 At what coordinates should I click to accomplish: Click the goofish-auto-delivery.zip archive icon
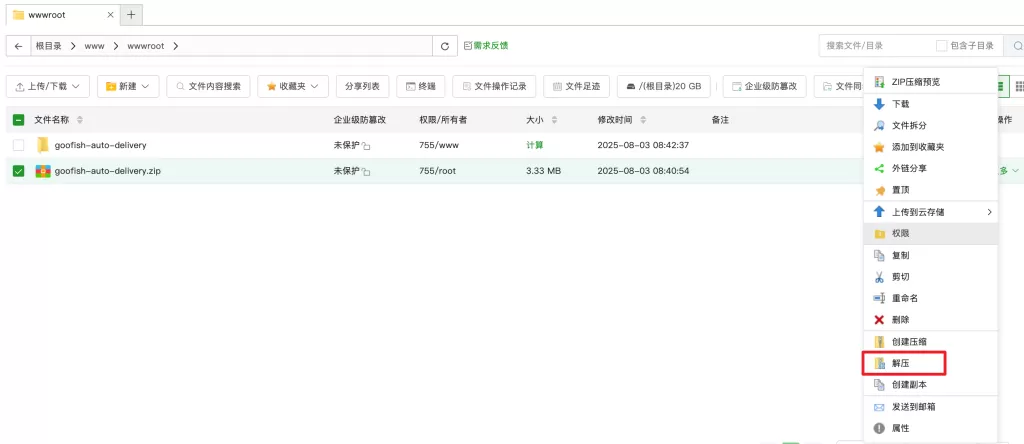click(43, 171)
